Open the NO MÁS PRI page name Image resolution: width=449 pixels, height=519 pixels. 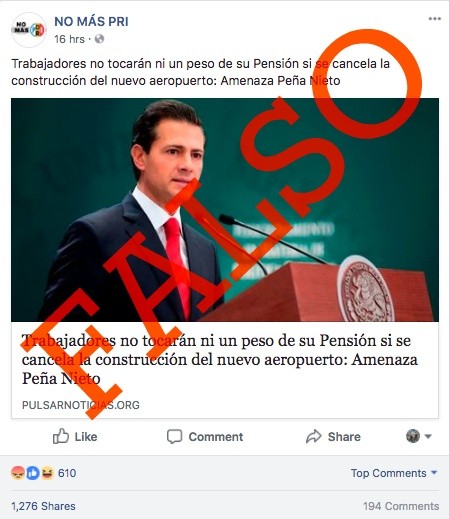(x=91, y=22)
